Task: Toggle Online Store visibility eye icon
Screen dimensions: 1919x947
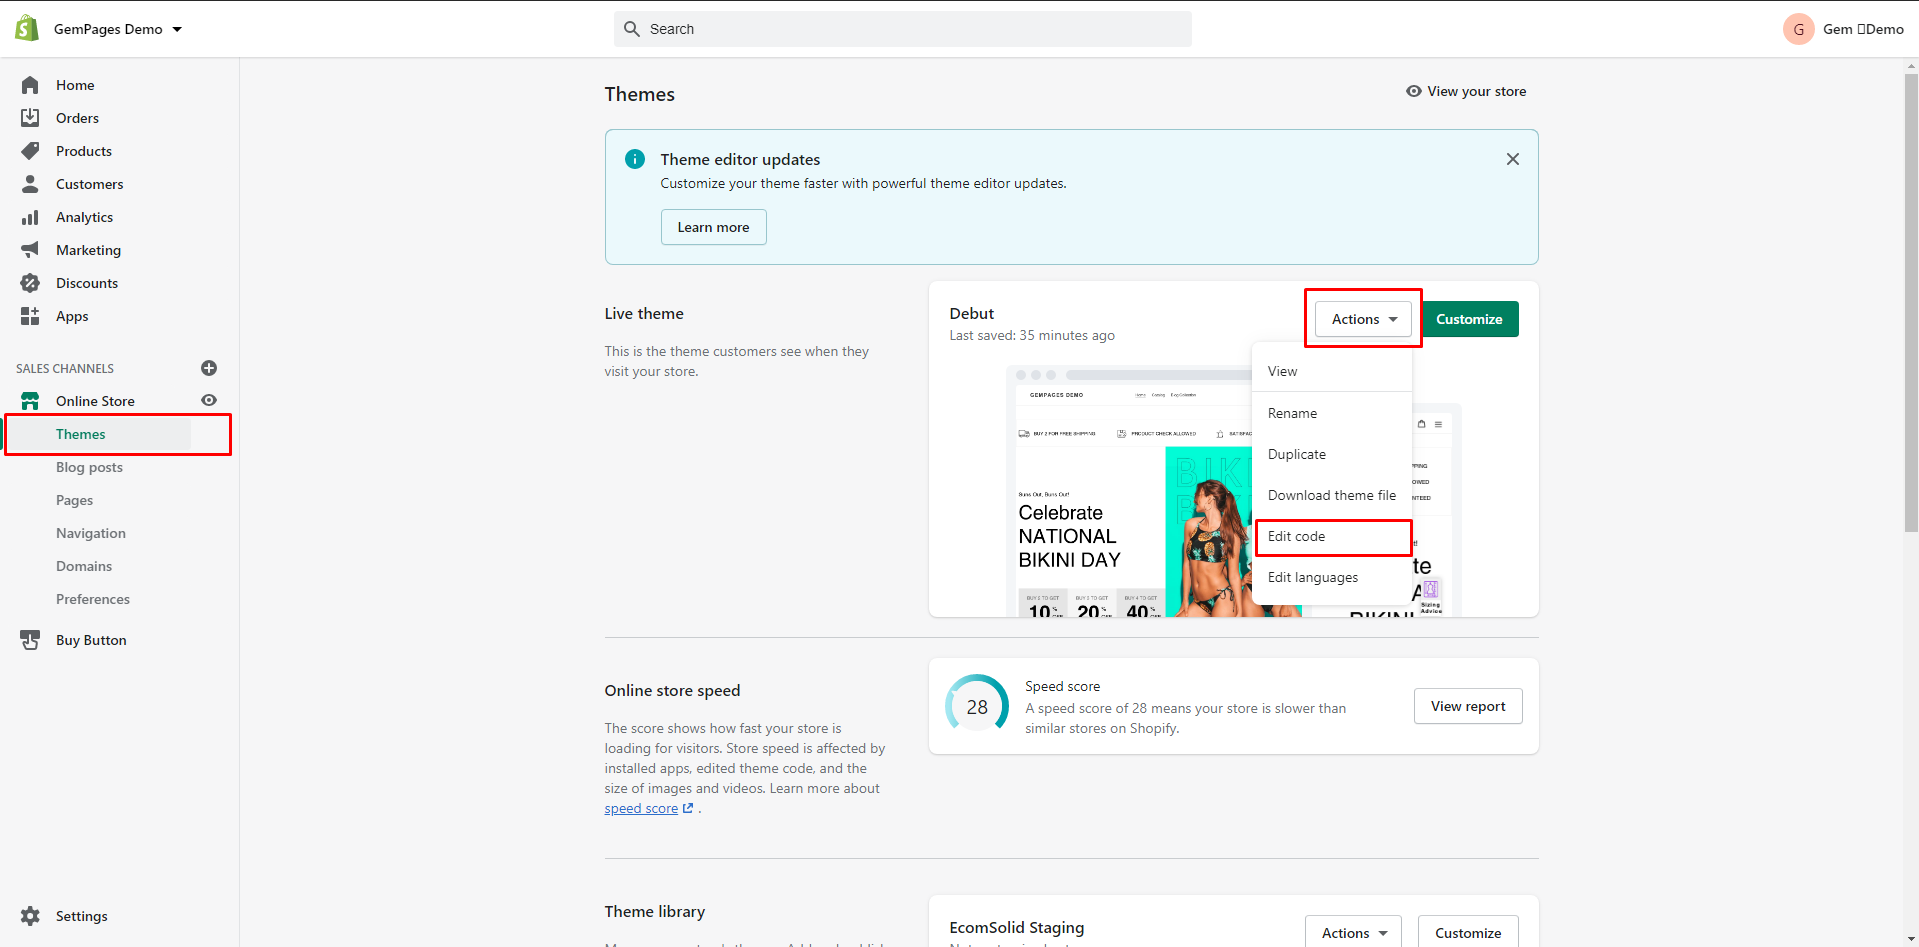Action: coord(209,400)
